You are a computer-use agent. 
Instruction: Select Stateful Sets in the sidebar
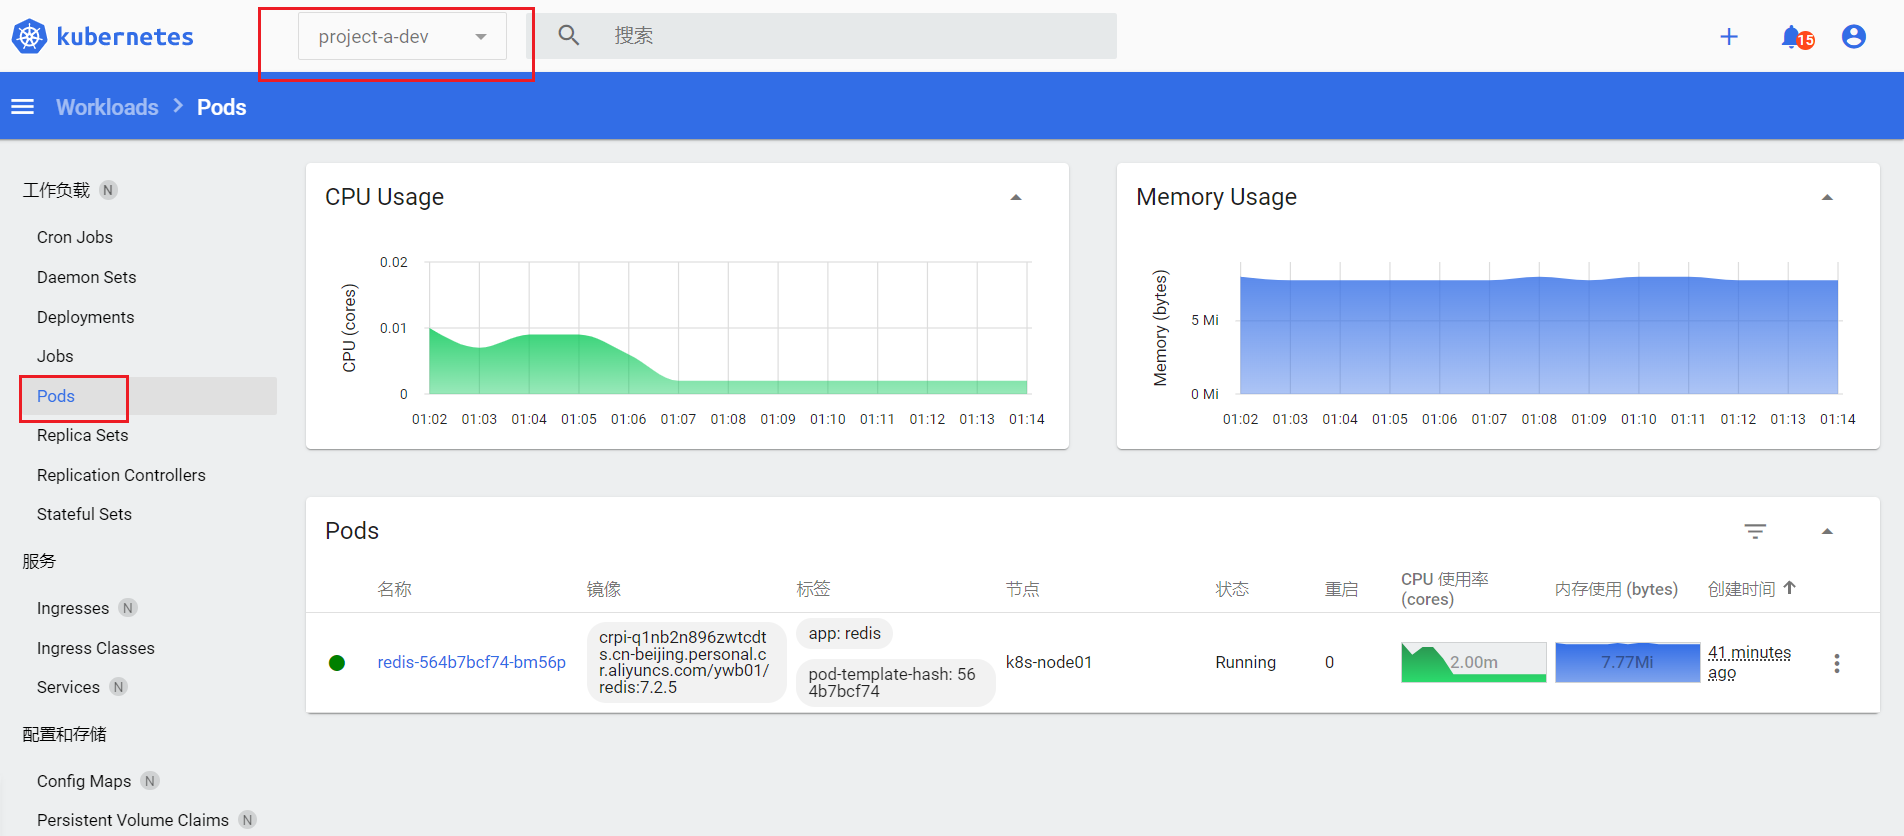coord(84,514)
